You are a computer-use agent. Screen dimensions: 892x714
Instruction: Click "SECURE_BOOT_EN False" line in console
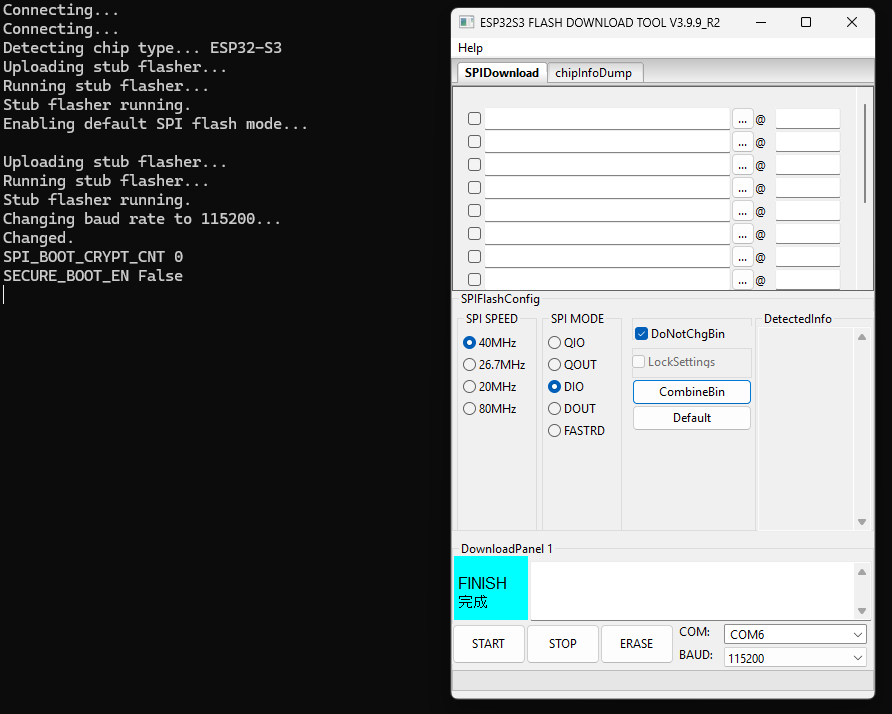93,276
